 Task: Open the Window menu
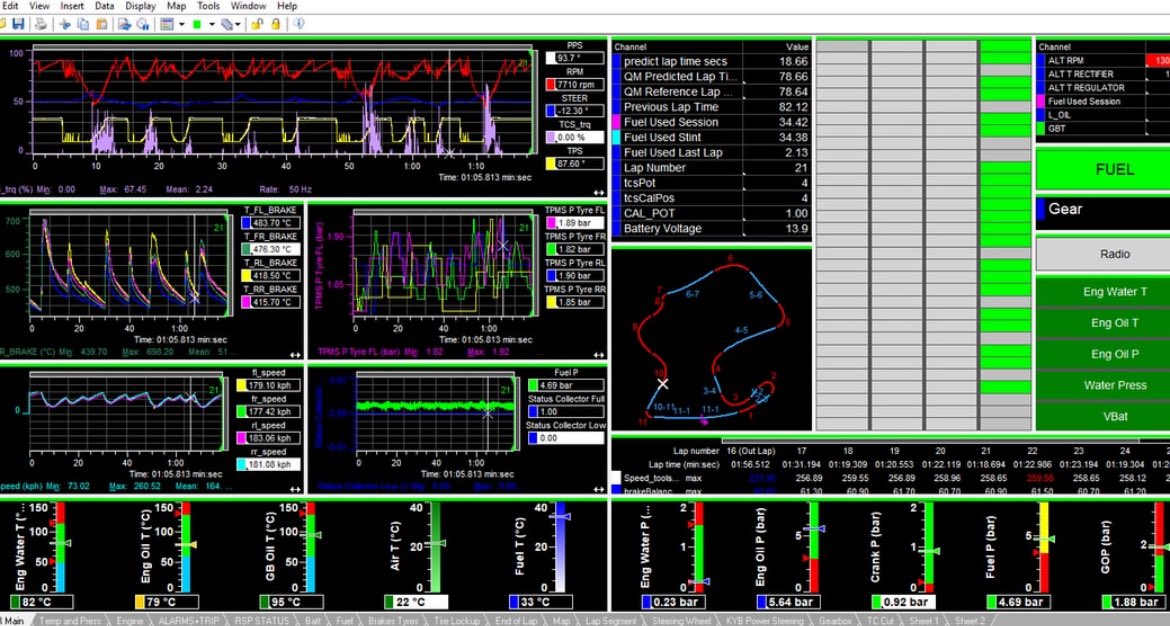tap(248, 6)
